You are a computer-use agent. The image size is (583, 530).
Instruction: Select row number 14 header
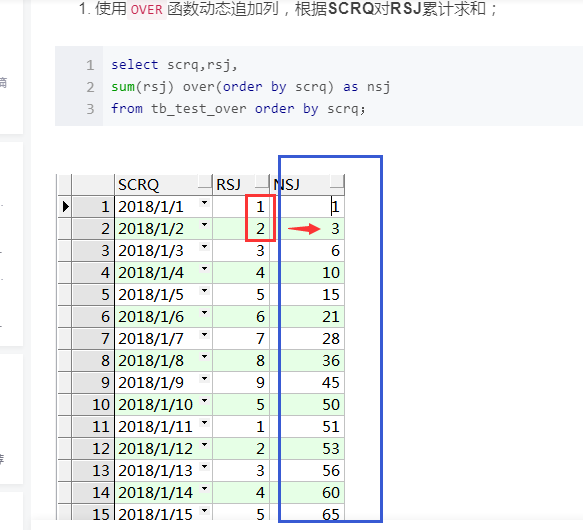[x=93, y=492]
